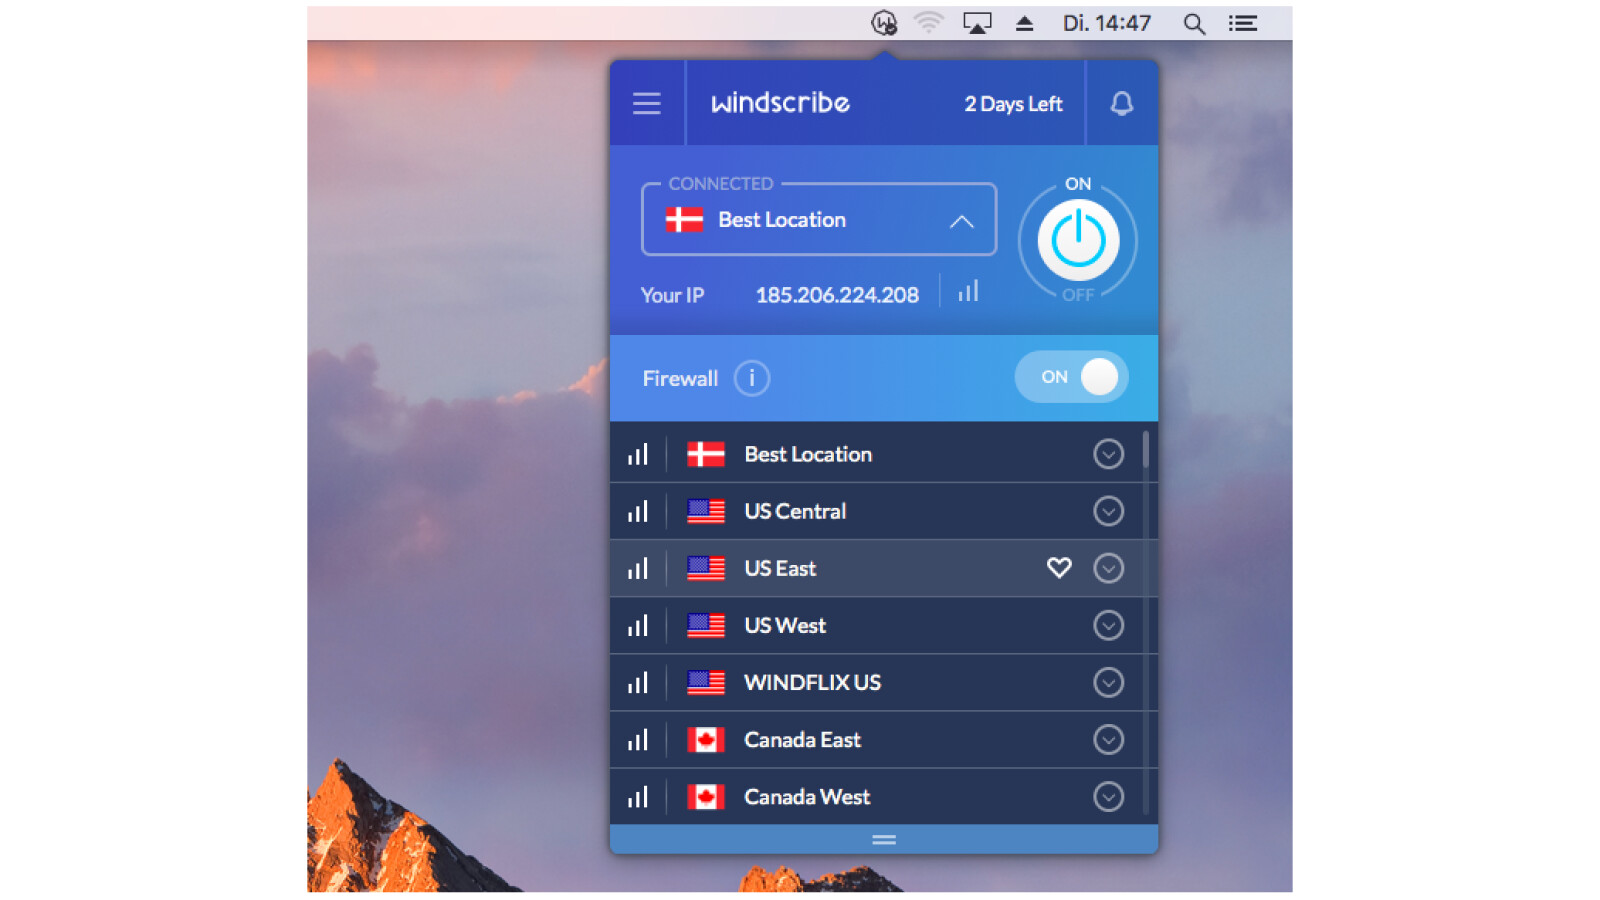Expand the US Central server list
This screenshot has width=1600, height=900.
point(1107,511)
